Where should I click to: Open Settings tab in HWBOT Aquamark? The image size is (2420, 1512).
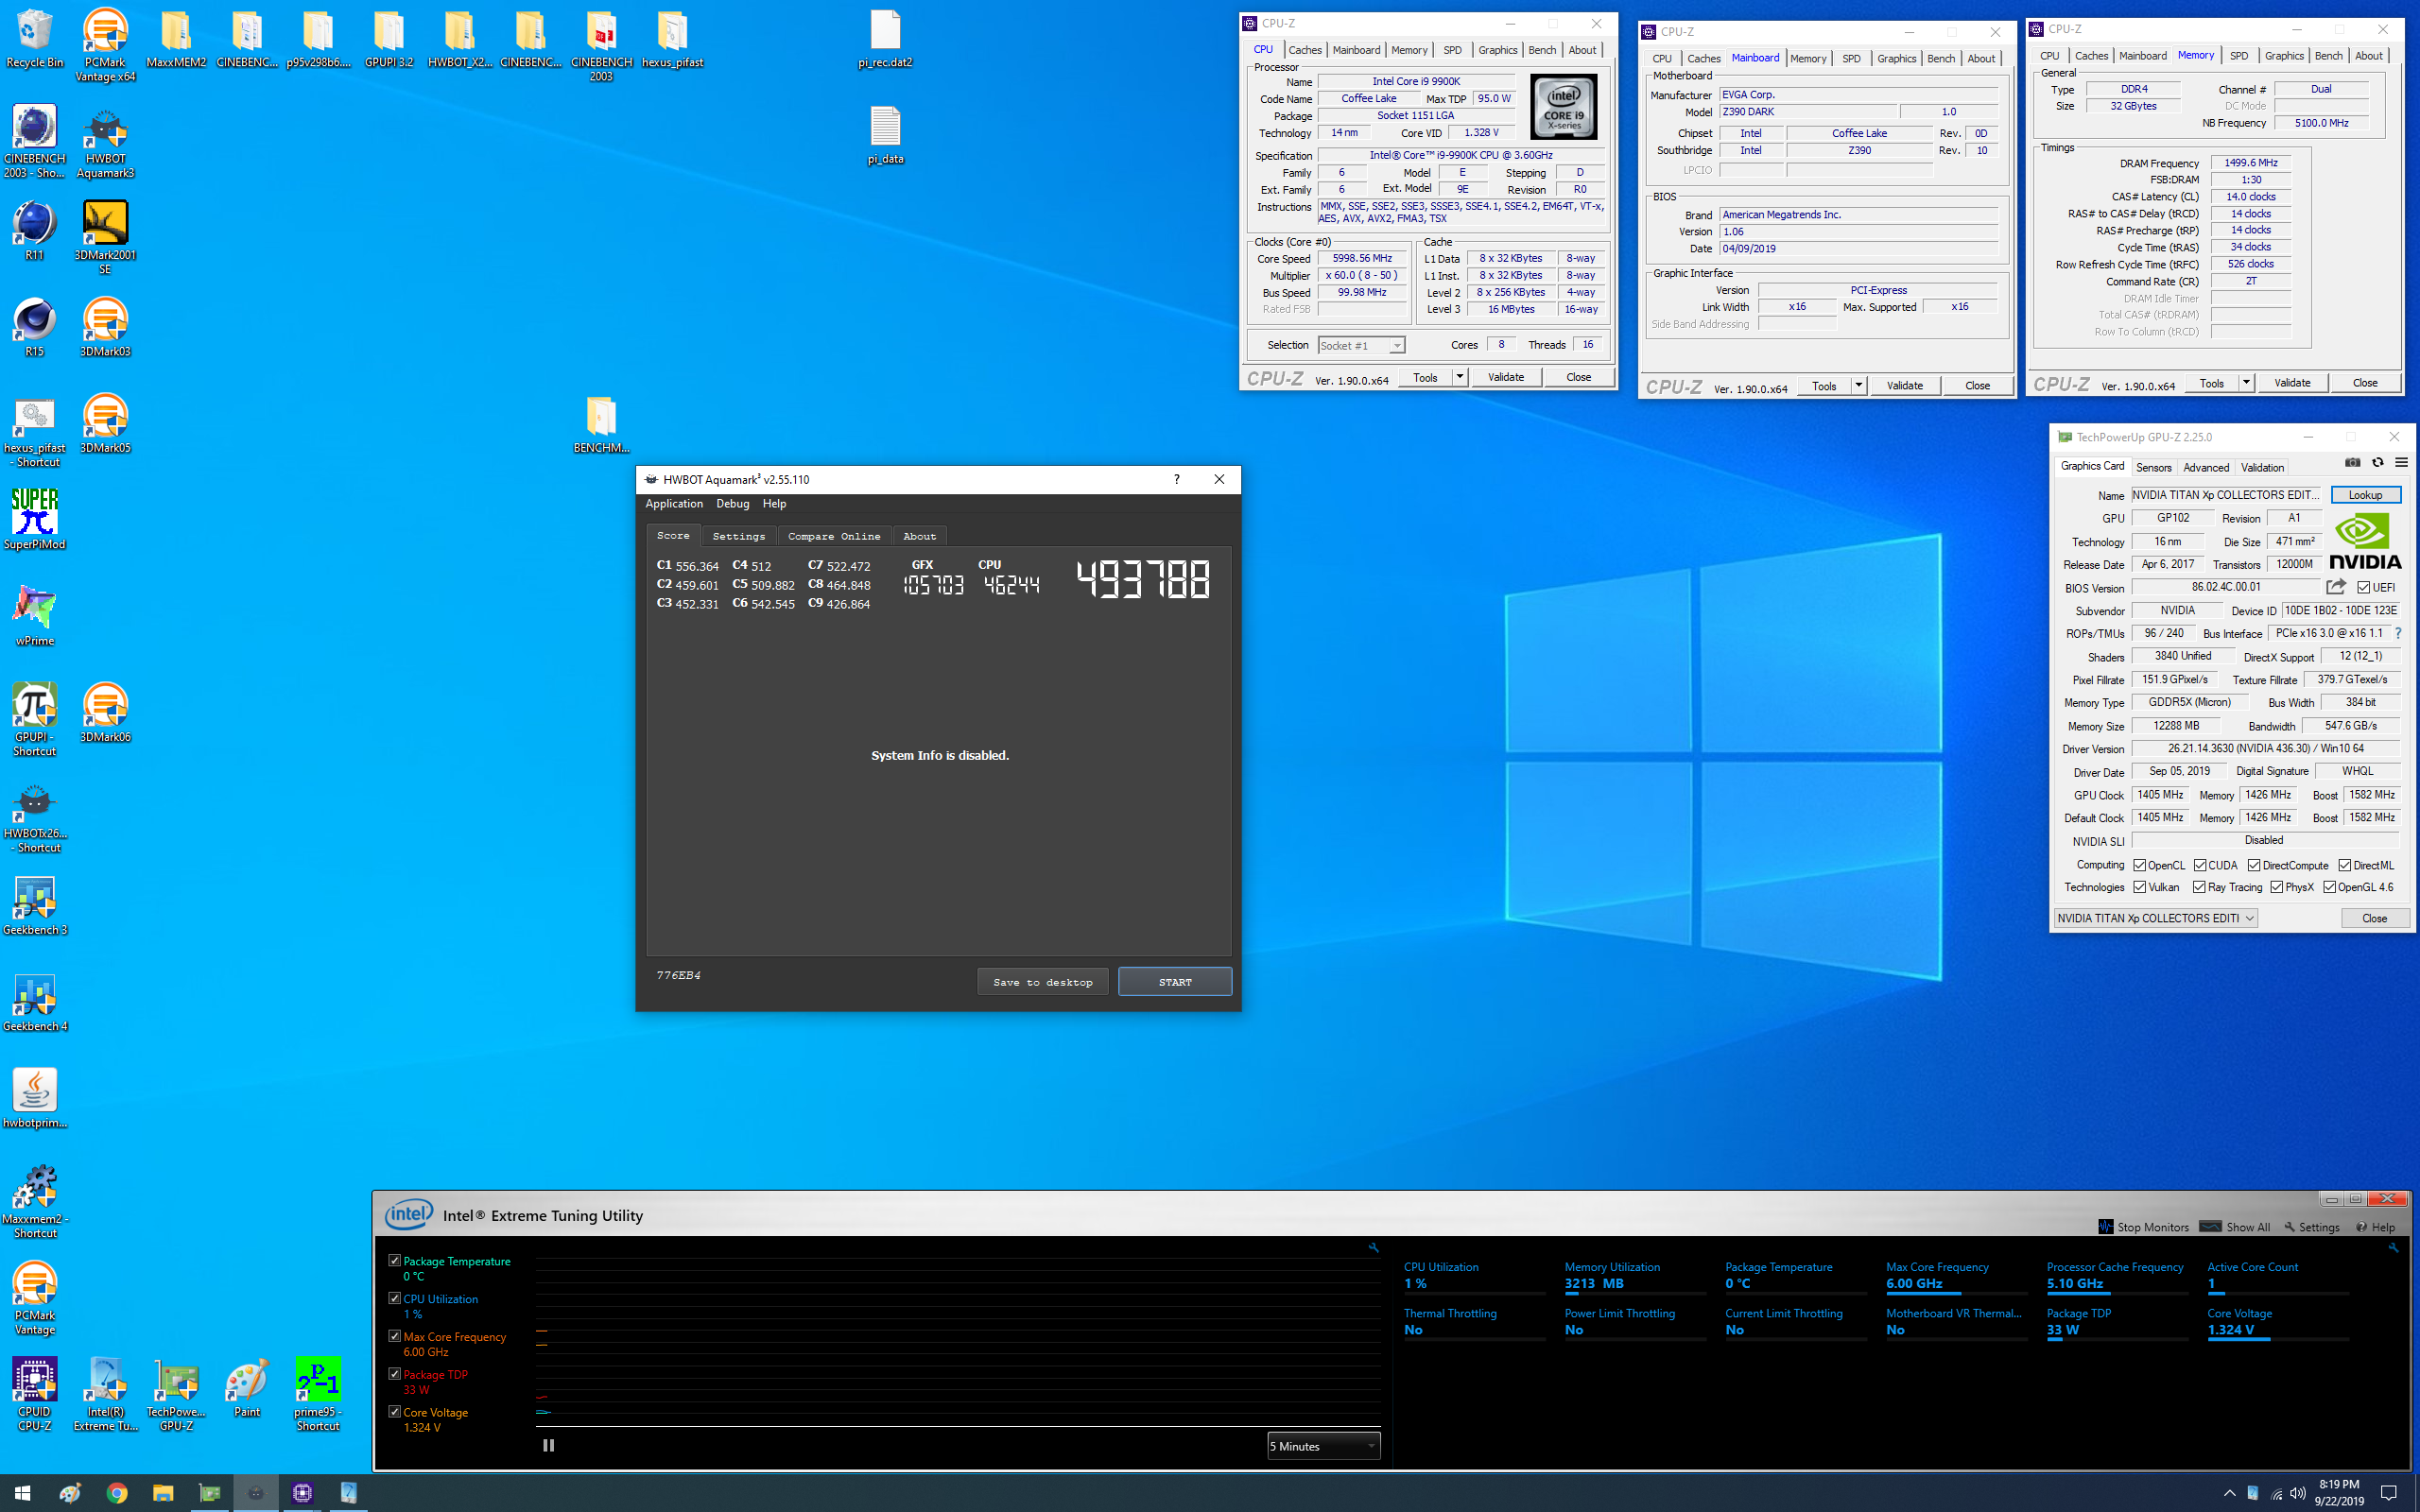coord(738,536)
